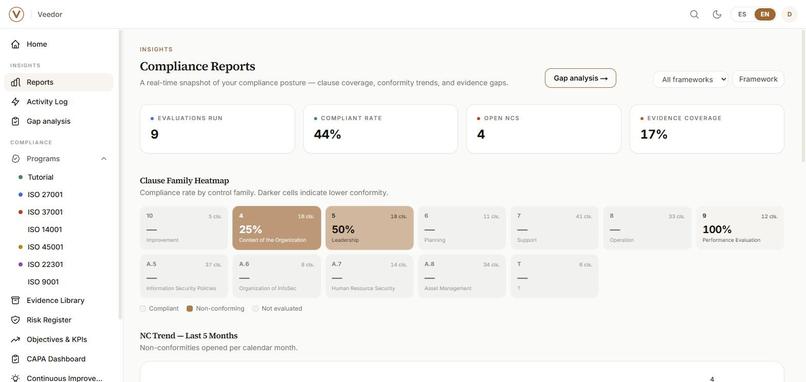Select the Support heatmap cell
This screenshot has height=382, width=806.
(554, 228)
